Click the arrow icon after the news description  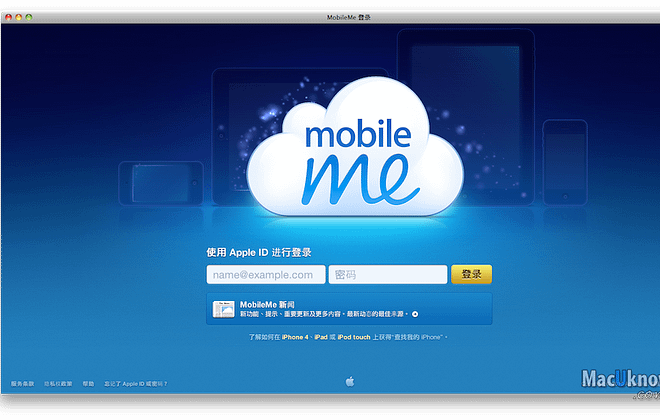pyautogui.click(x=415, y=313)
